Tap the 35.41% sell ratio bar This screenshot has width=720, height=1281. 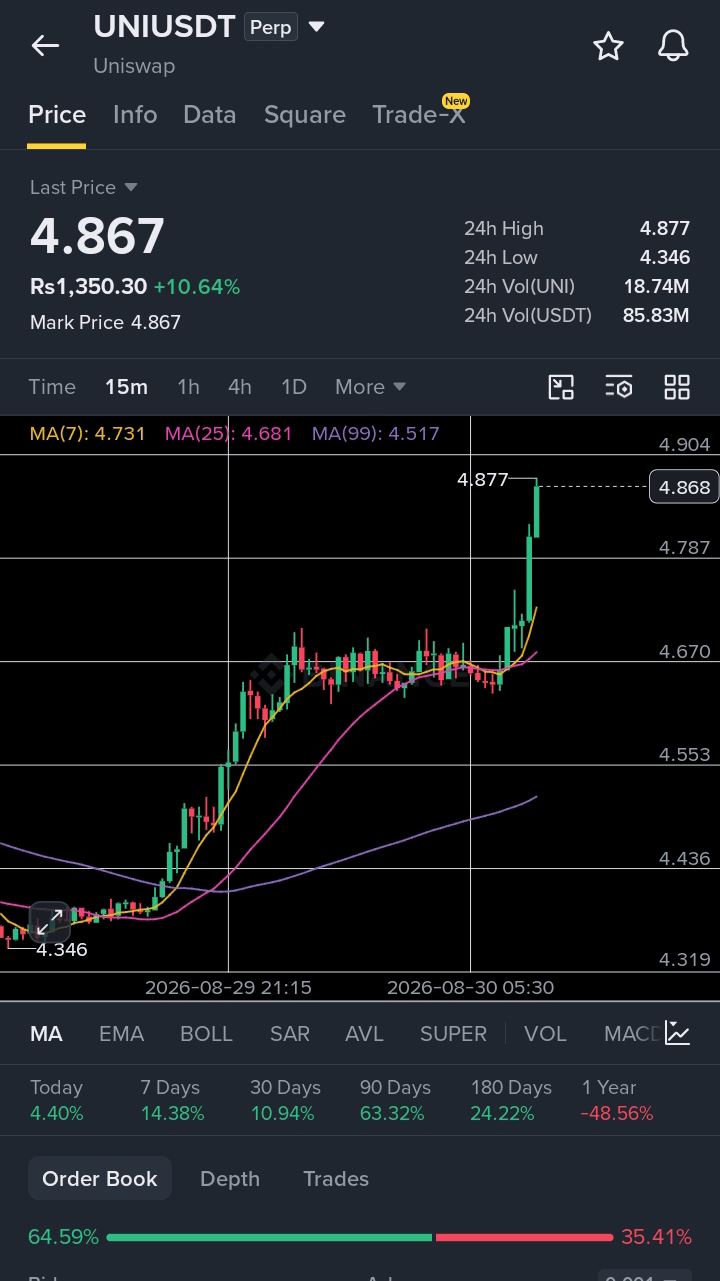point(524,1237)
